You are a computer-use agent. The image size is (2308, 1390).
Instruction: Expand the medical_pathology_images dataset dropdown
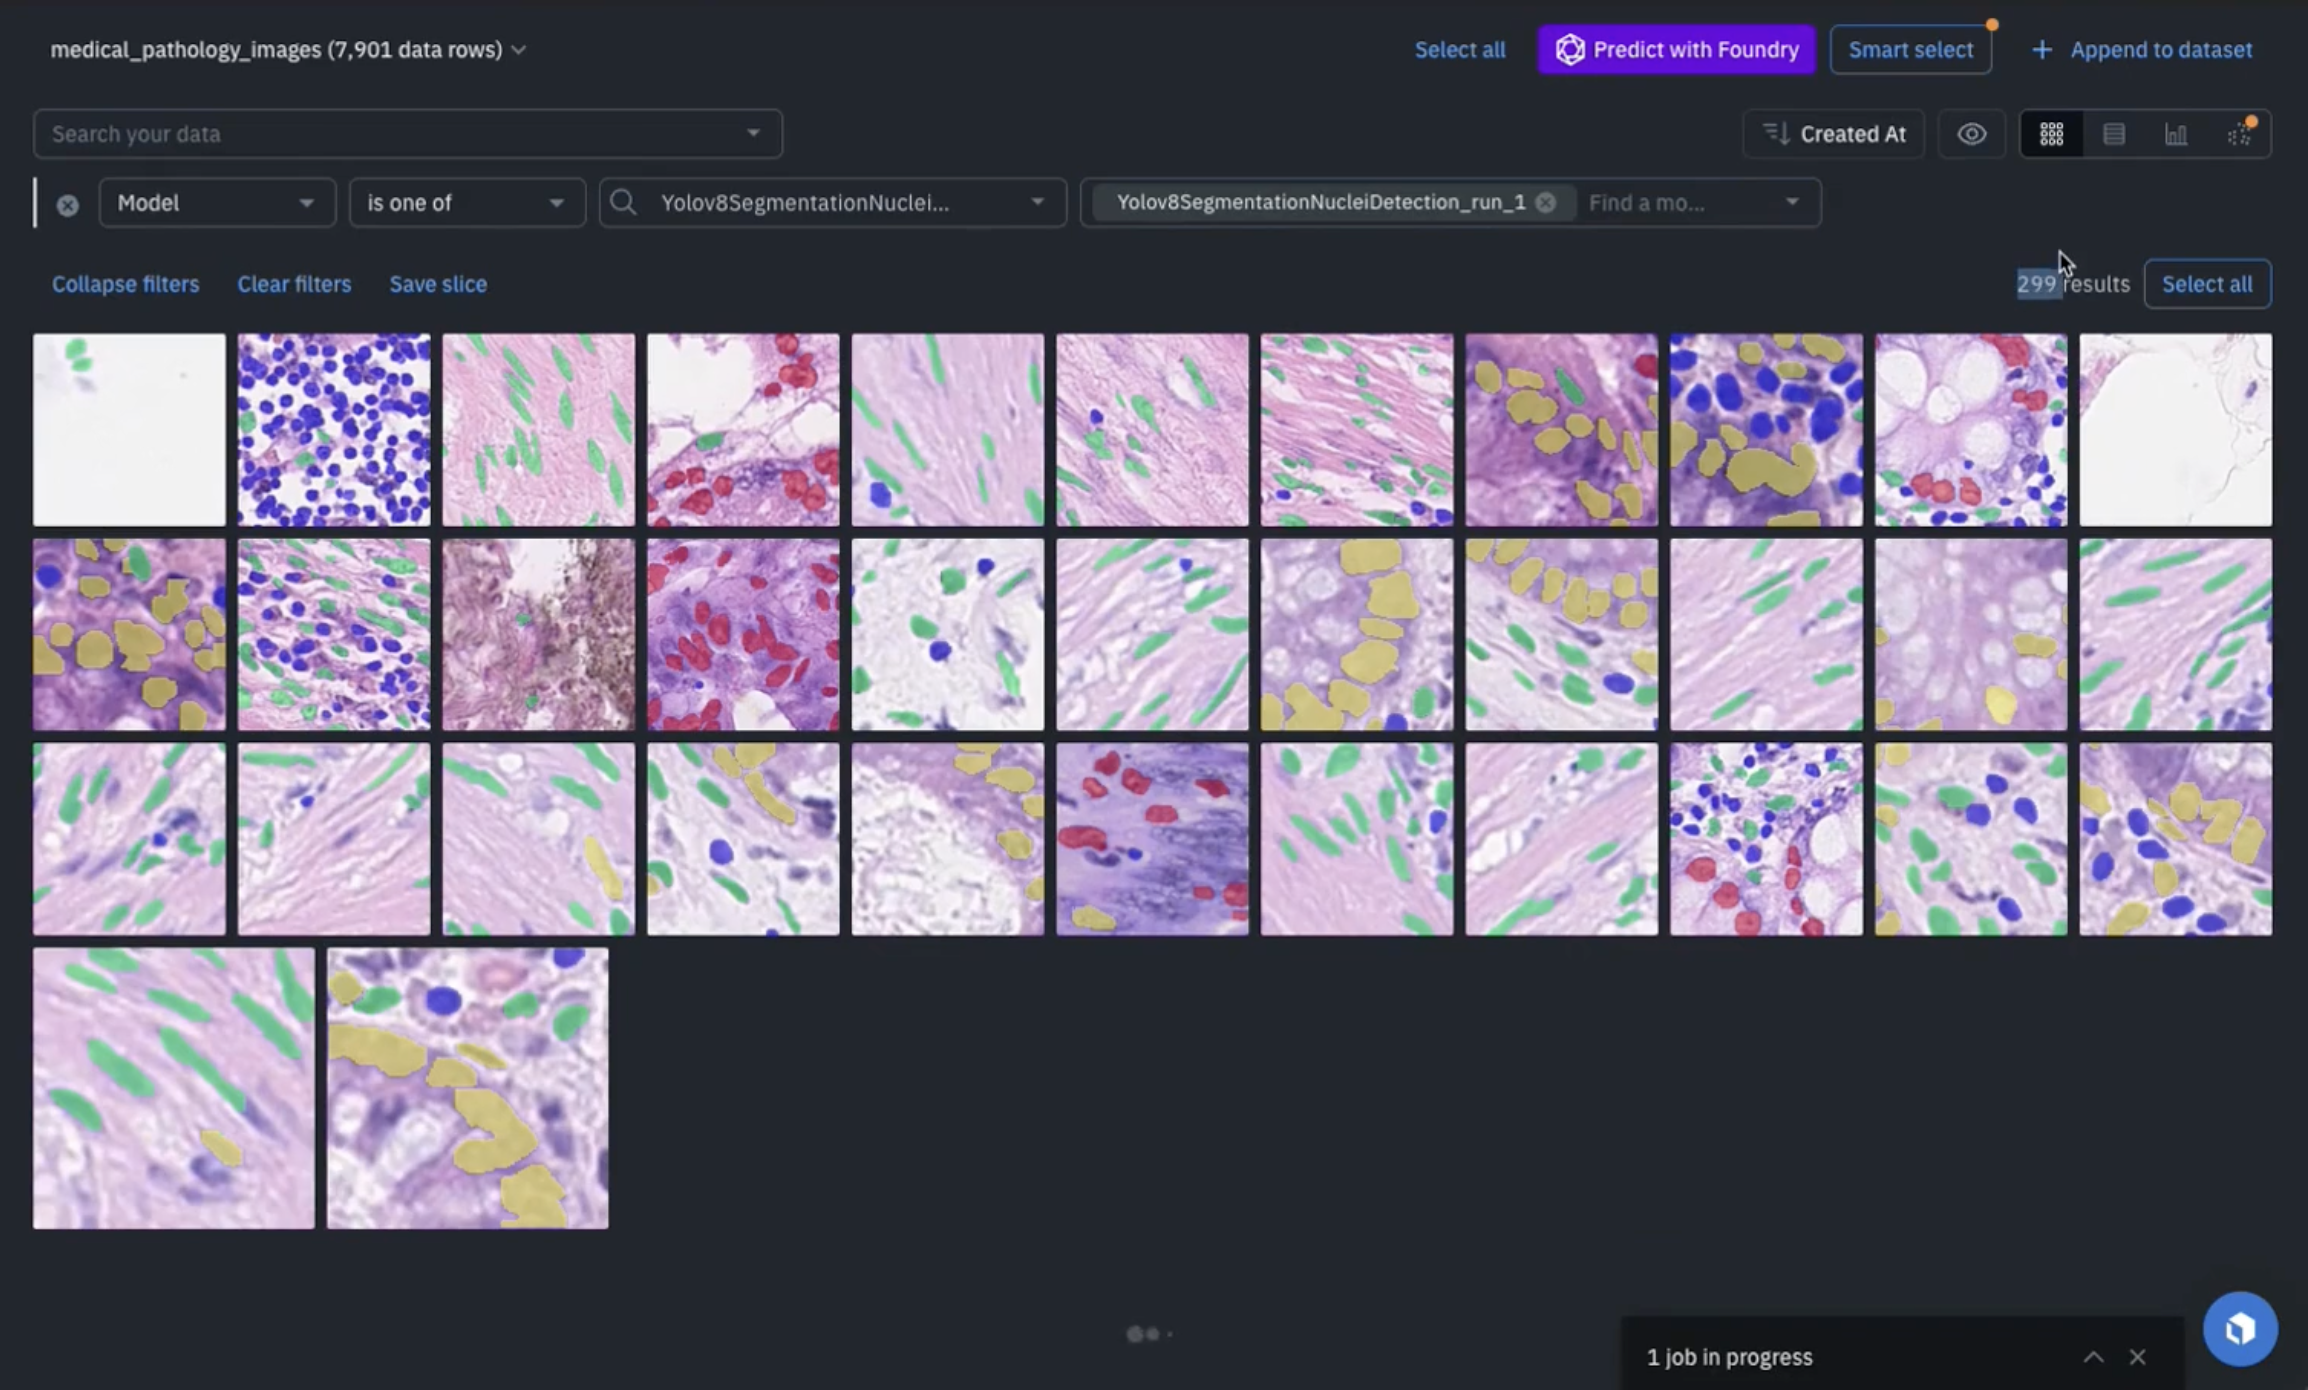pos(518,50)
